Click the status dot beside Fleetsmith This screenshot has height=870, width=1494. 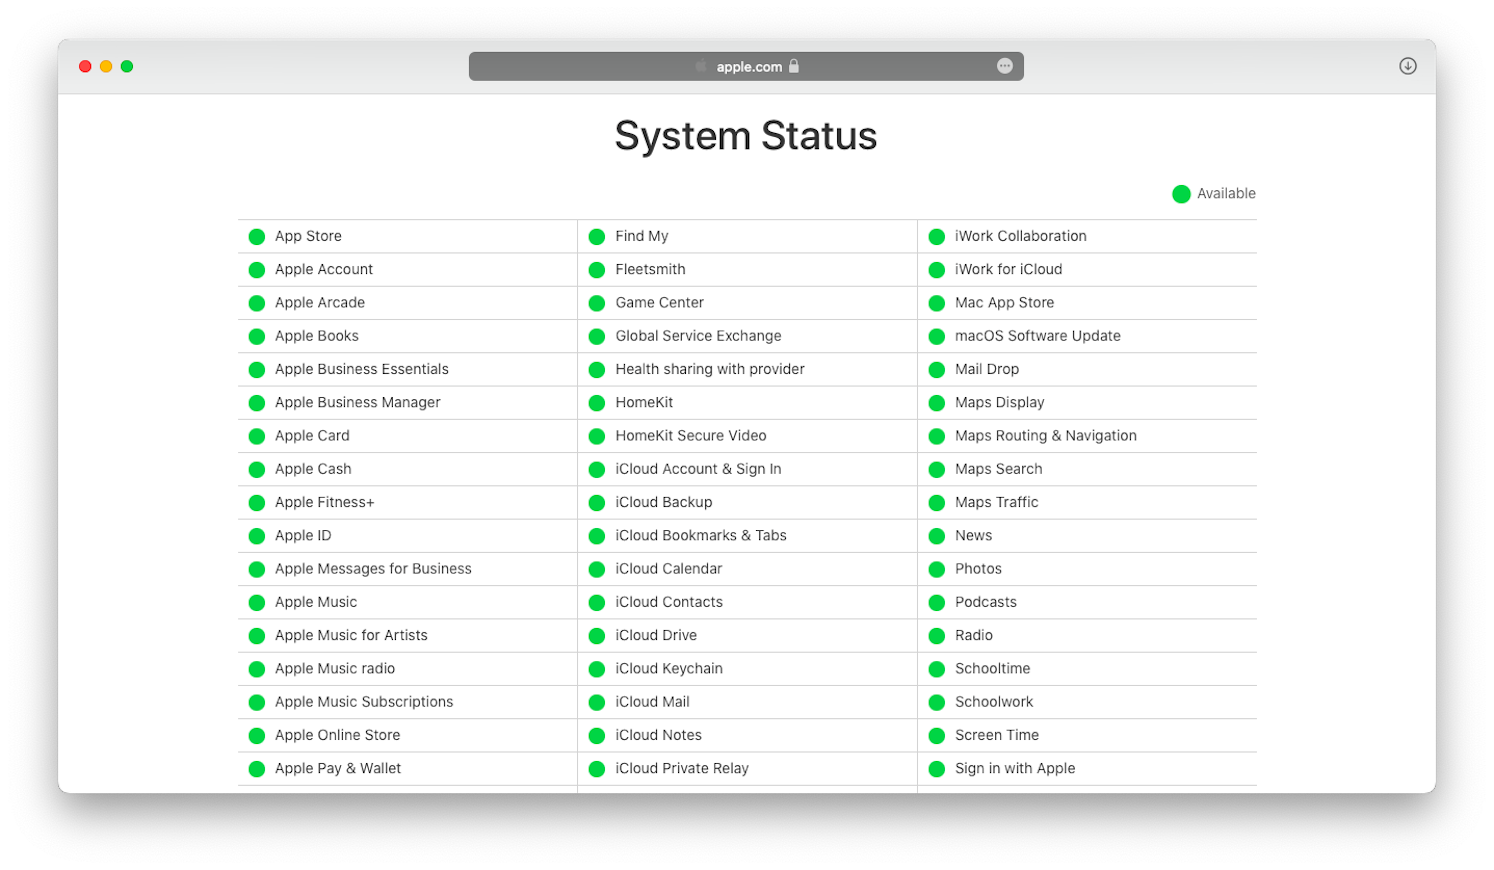[597, 269]
